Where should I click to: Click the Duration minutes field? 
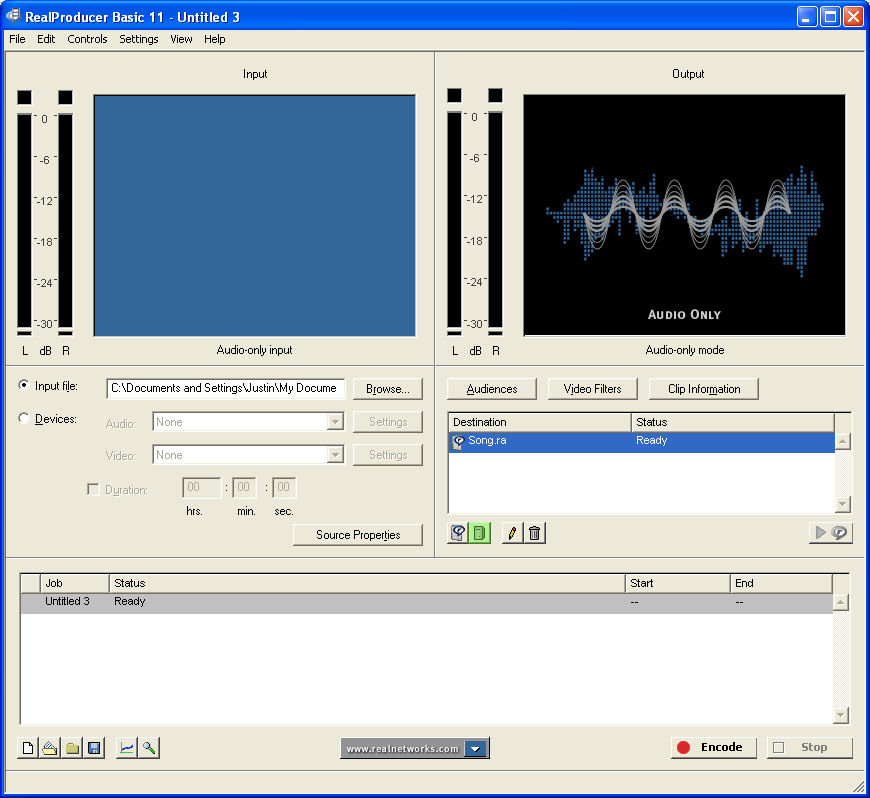point(244,487)
